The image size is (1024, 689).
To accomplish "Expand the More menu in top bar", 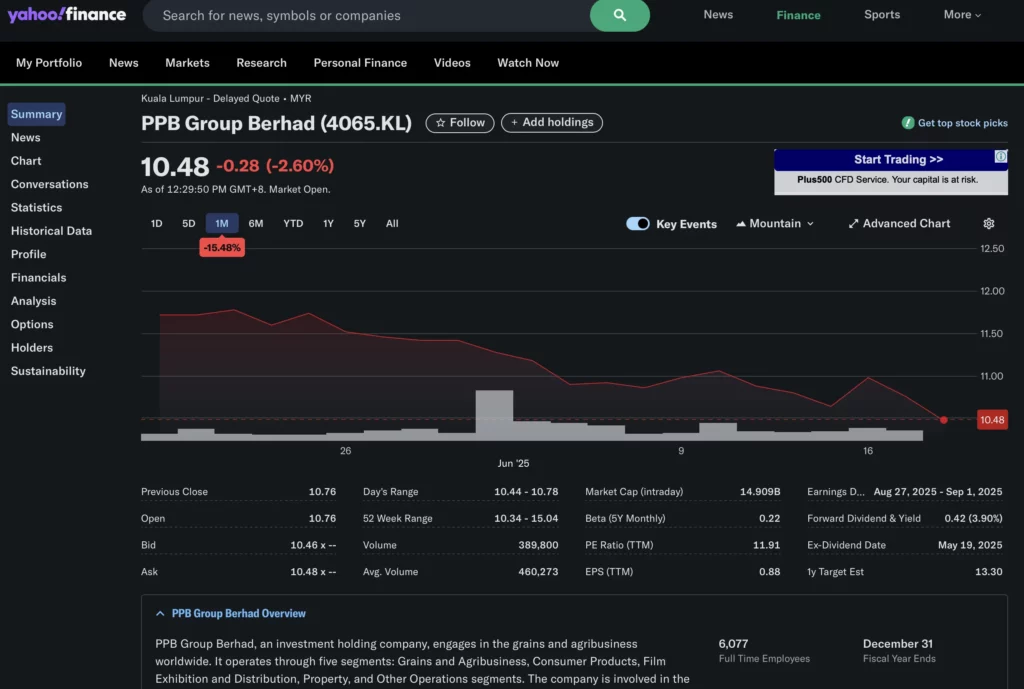I will tap(961, 14).
